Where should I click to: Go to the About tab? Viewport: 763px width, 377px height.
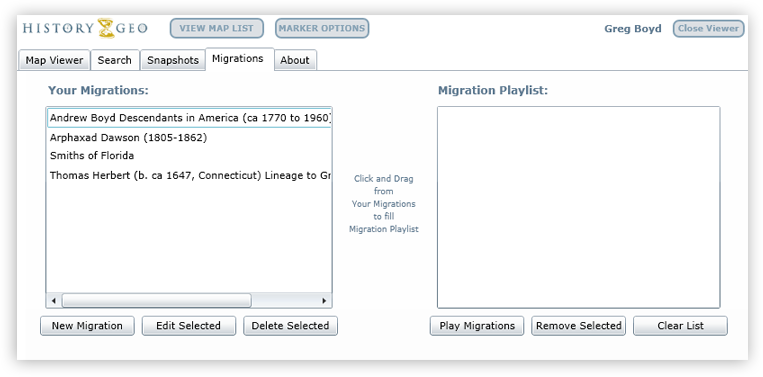295,60
